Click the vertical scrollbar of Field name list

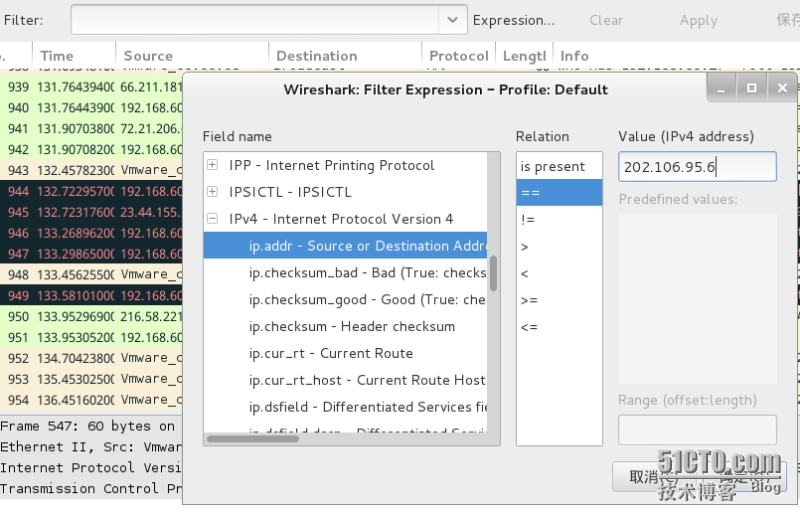493,273
